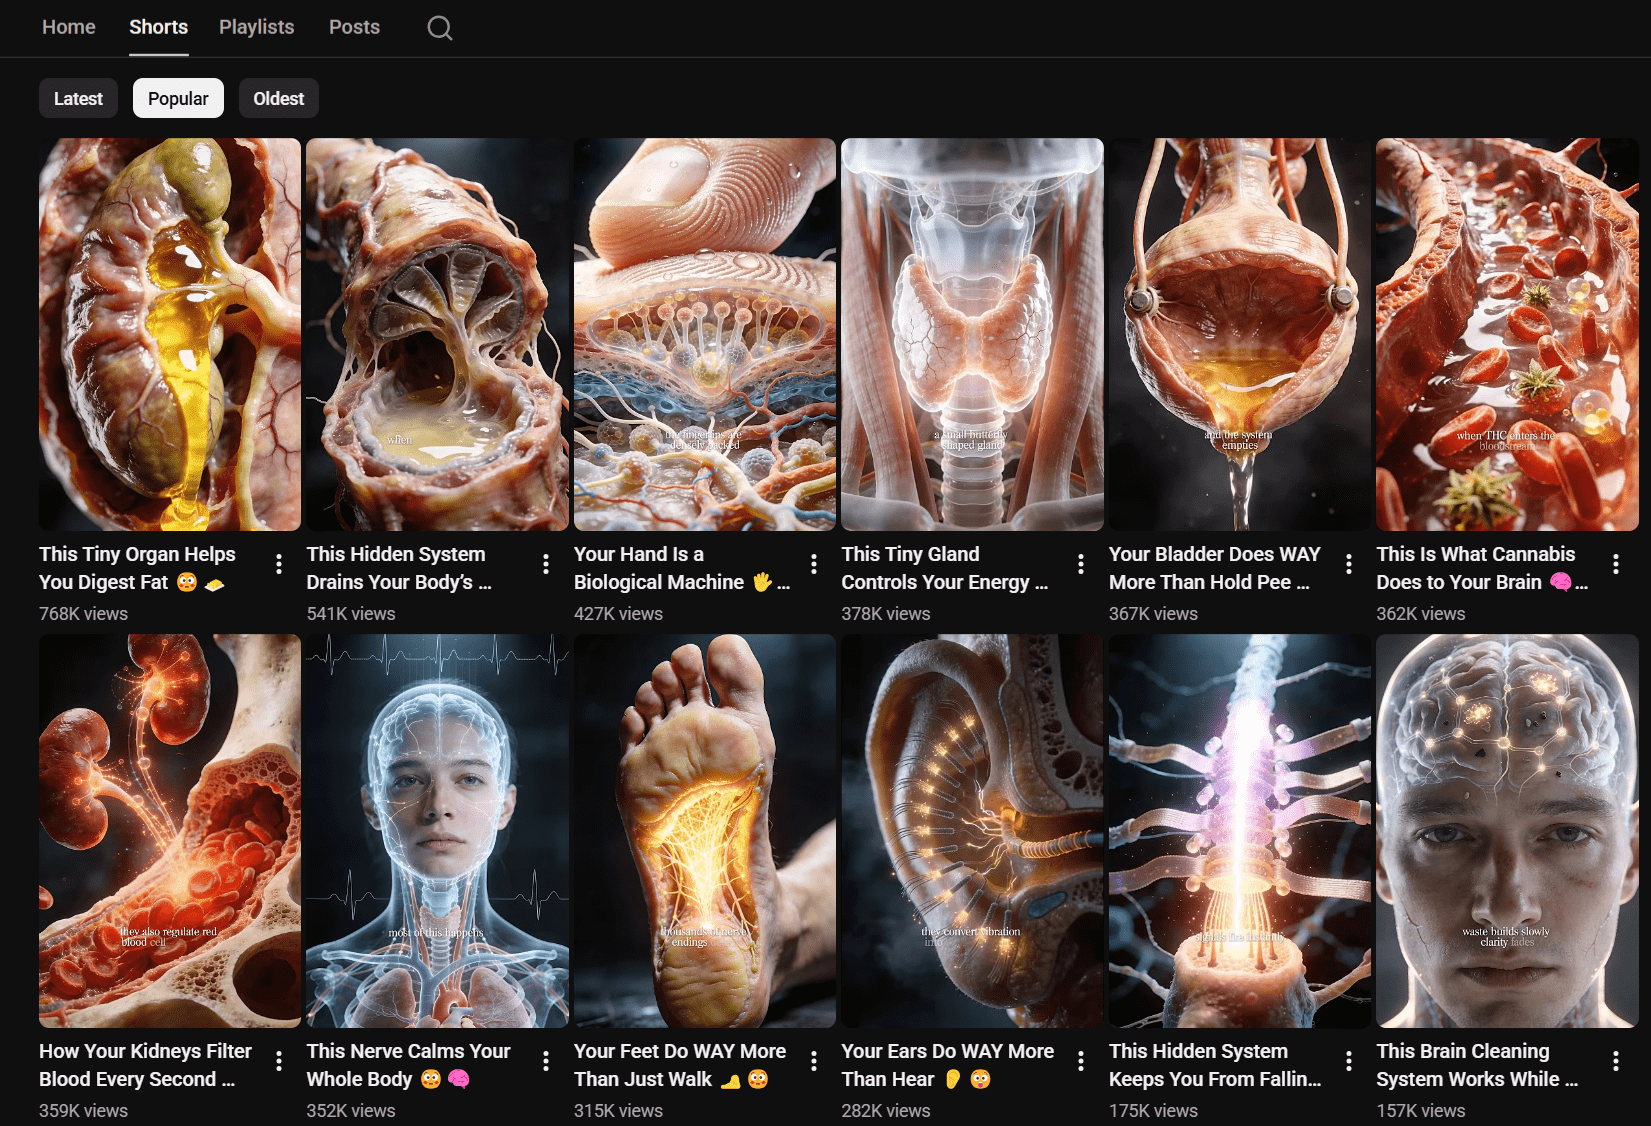Open options menu for Feet Do WAY More short

[x=813, y=1061]
